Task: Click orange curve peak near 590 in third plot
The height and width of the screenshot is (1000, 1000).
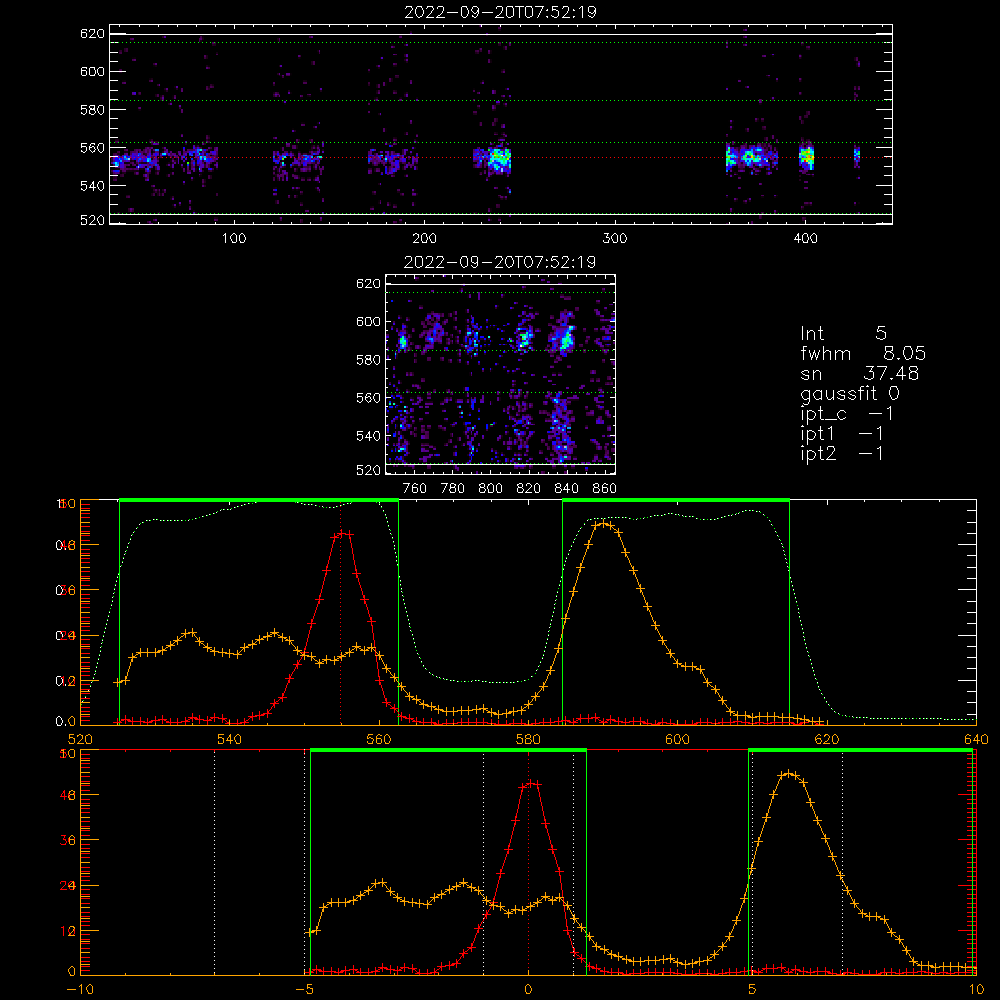Action: coord(603,524)
